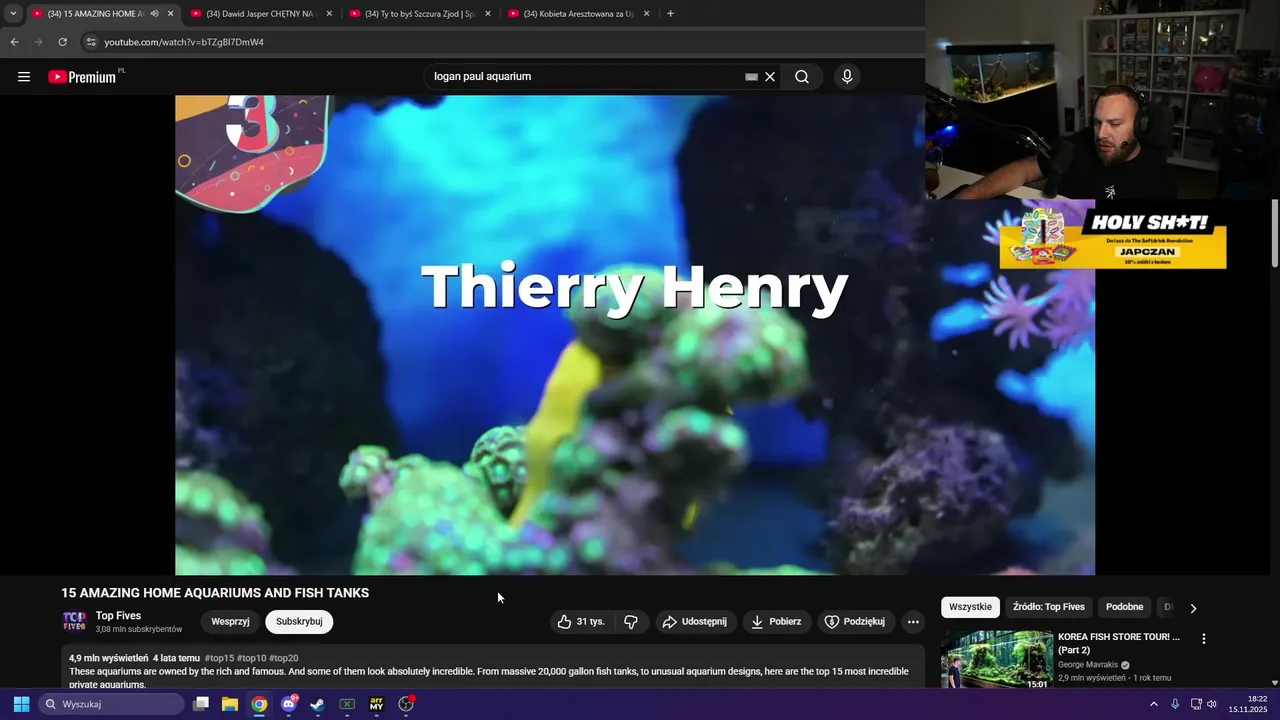Open the Xbox Game Bar taskbar icon

tap(347, 704)
